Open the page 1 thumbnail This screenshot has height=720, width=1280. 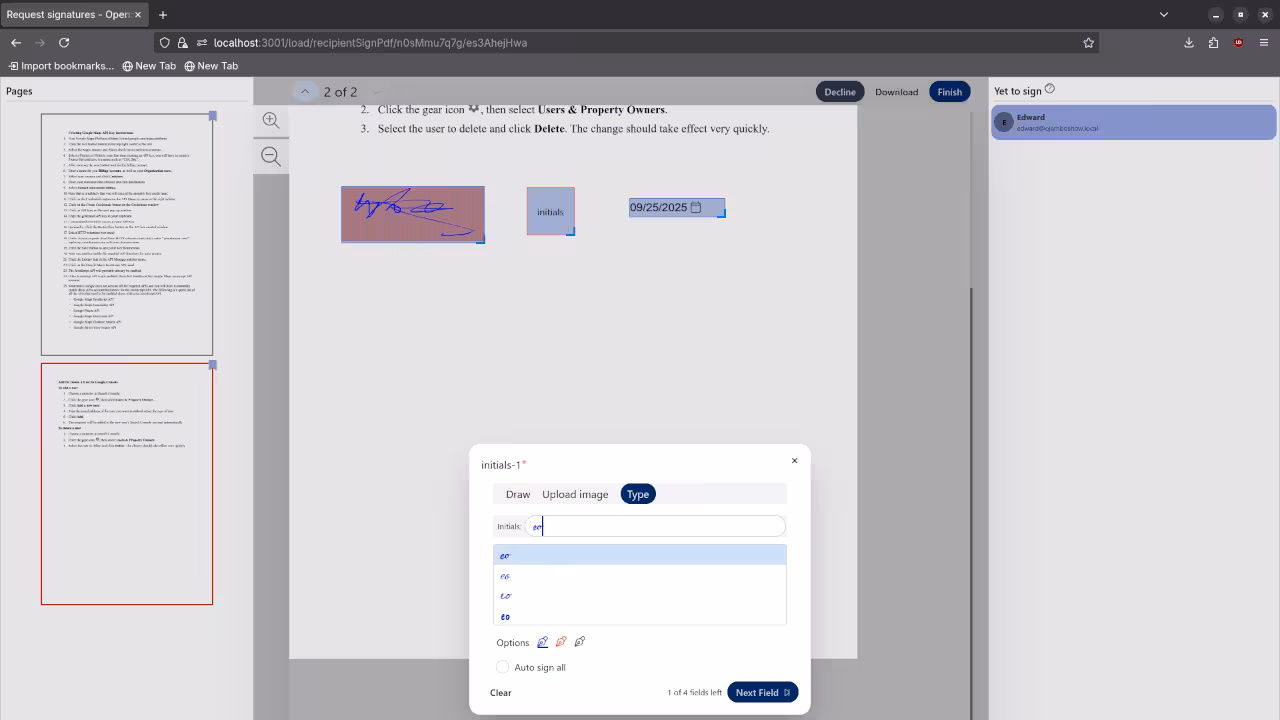pos(127,235)
